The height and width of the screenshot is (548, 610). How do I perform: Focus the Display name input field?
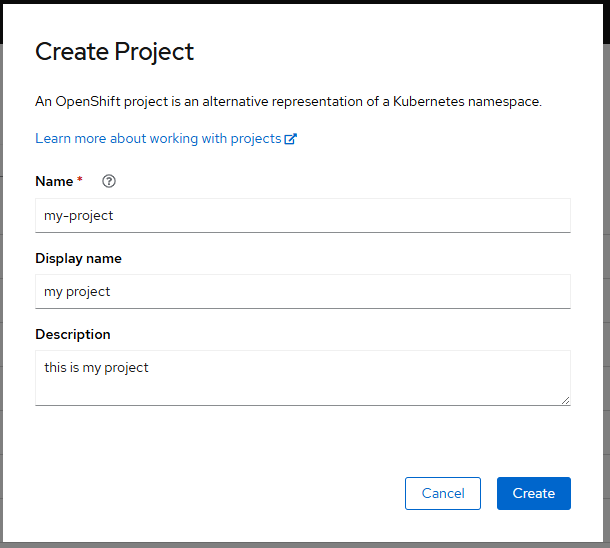click(303, 291)
